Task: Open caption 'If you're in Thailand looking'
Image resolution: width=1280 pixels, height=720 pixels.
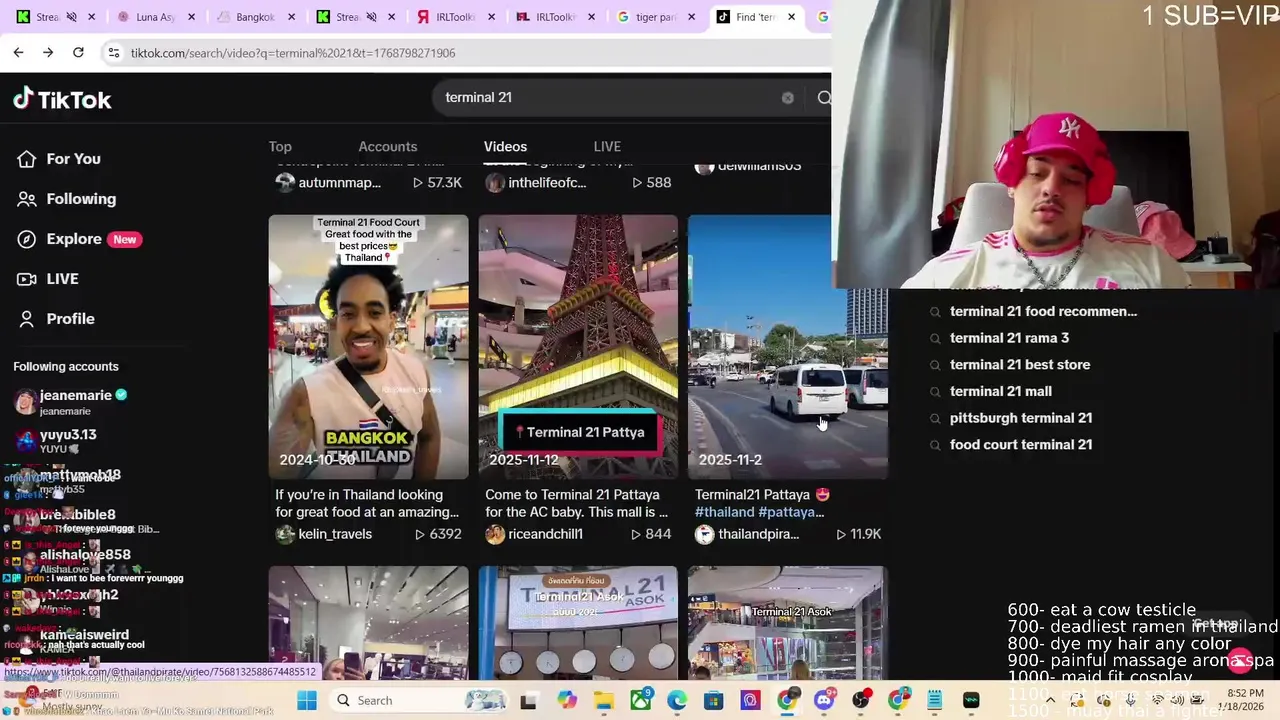Action: point(367,504)
